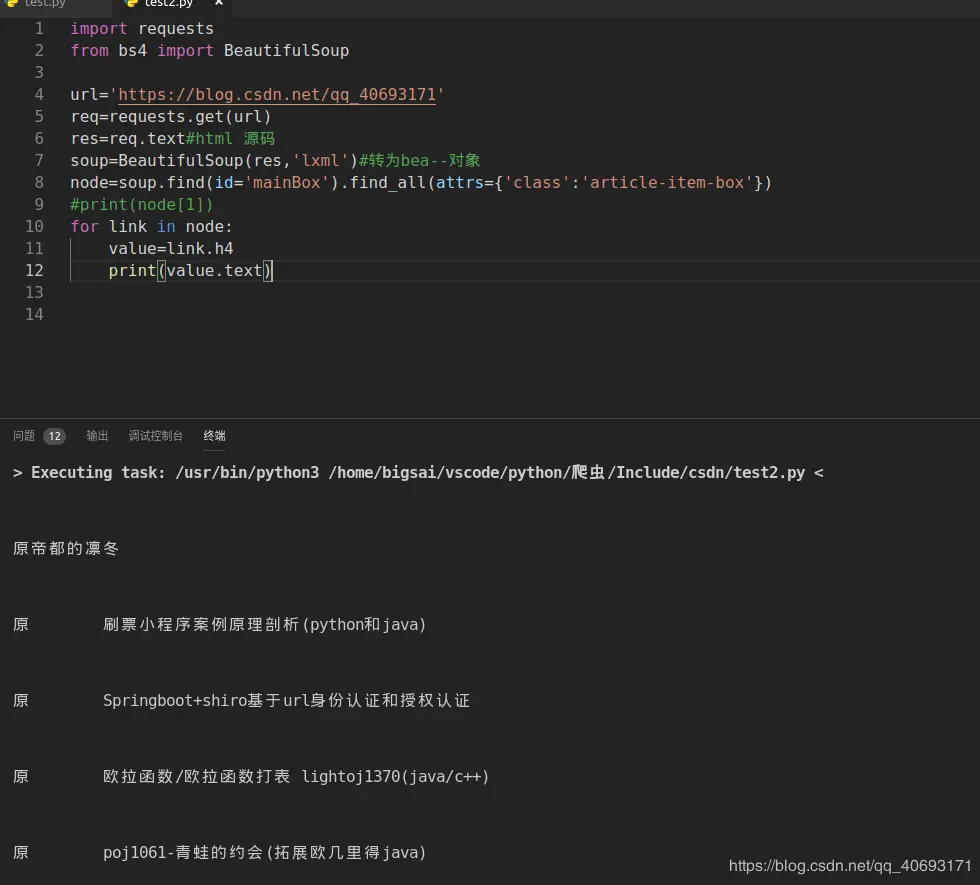This screenshot has width=980, height=885.
Task: Click terminal output '刷票小程序案例原理剖析'
Action: (x=201, y=624)
